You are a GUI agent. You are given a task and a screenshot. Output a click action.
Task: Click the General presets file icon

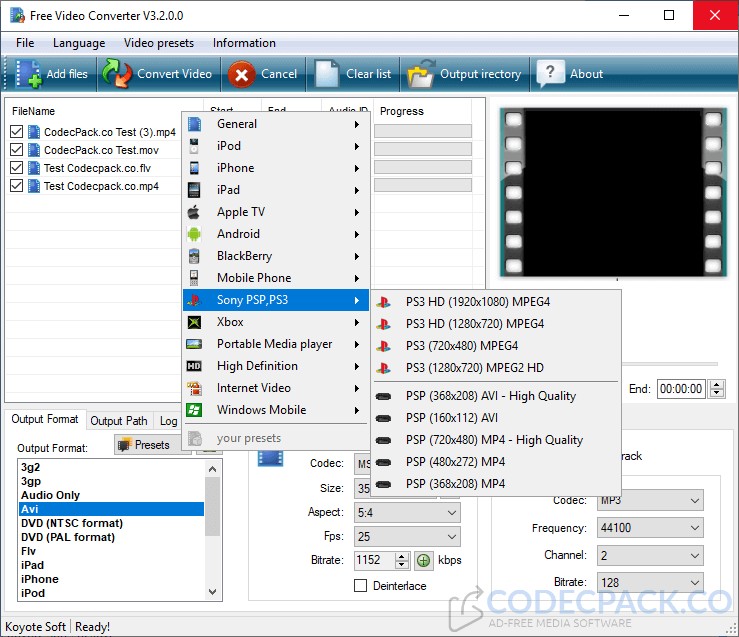[x=194, y=124]
